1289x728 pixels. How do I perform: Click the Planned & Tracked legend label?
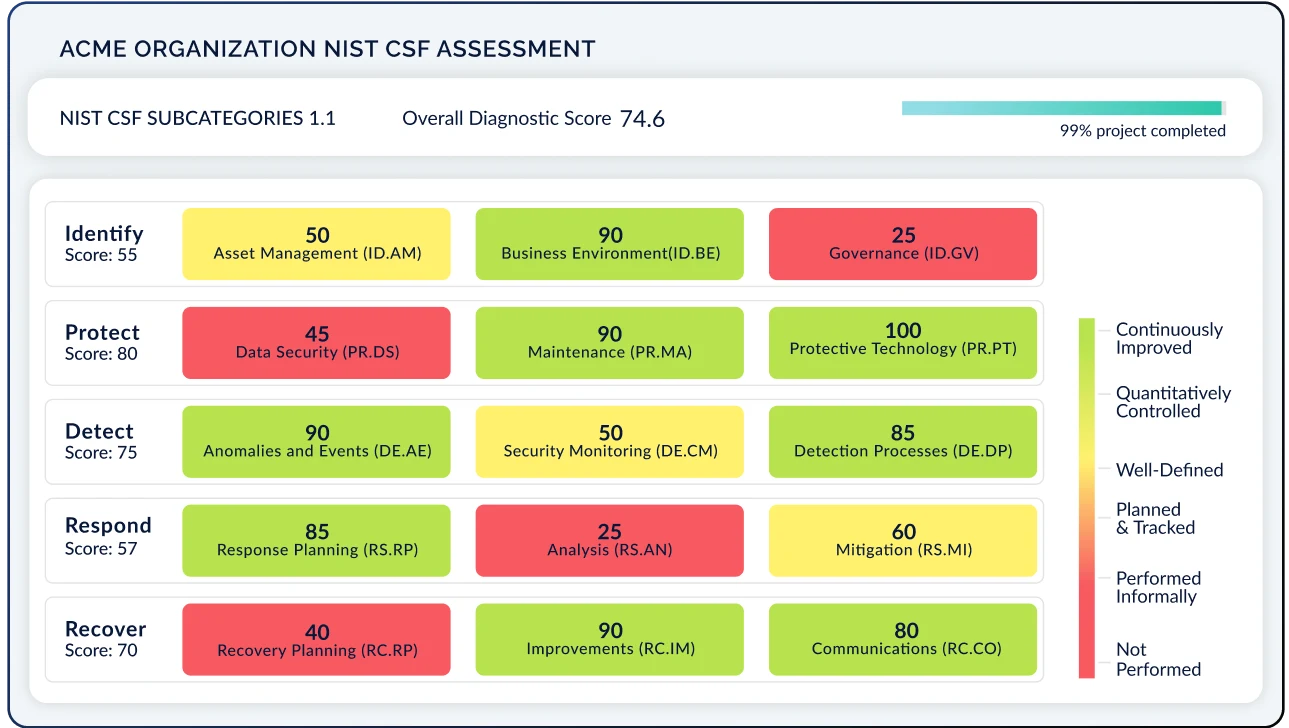tap(1155, 518)
